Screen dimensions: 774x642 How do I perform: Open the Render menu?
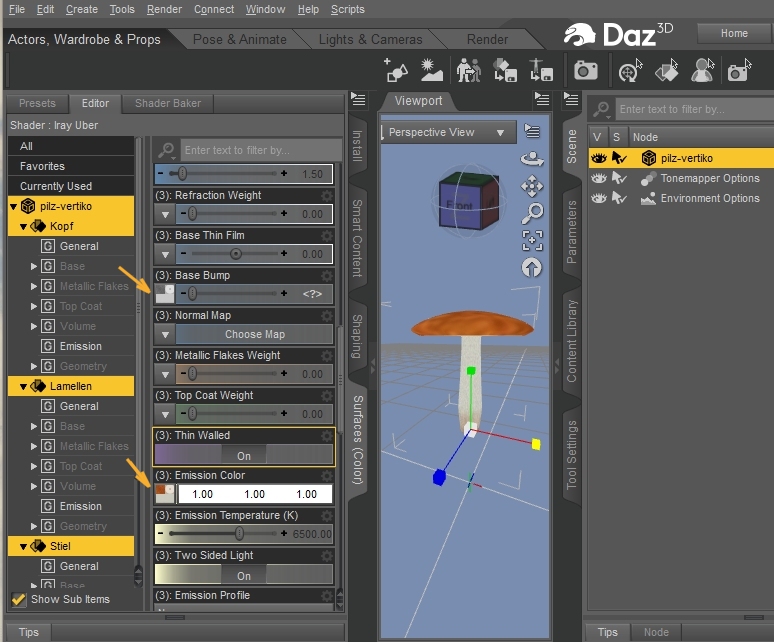(x=164, y=9)
